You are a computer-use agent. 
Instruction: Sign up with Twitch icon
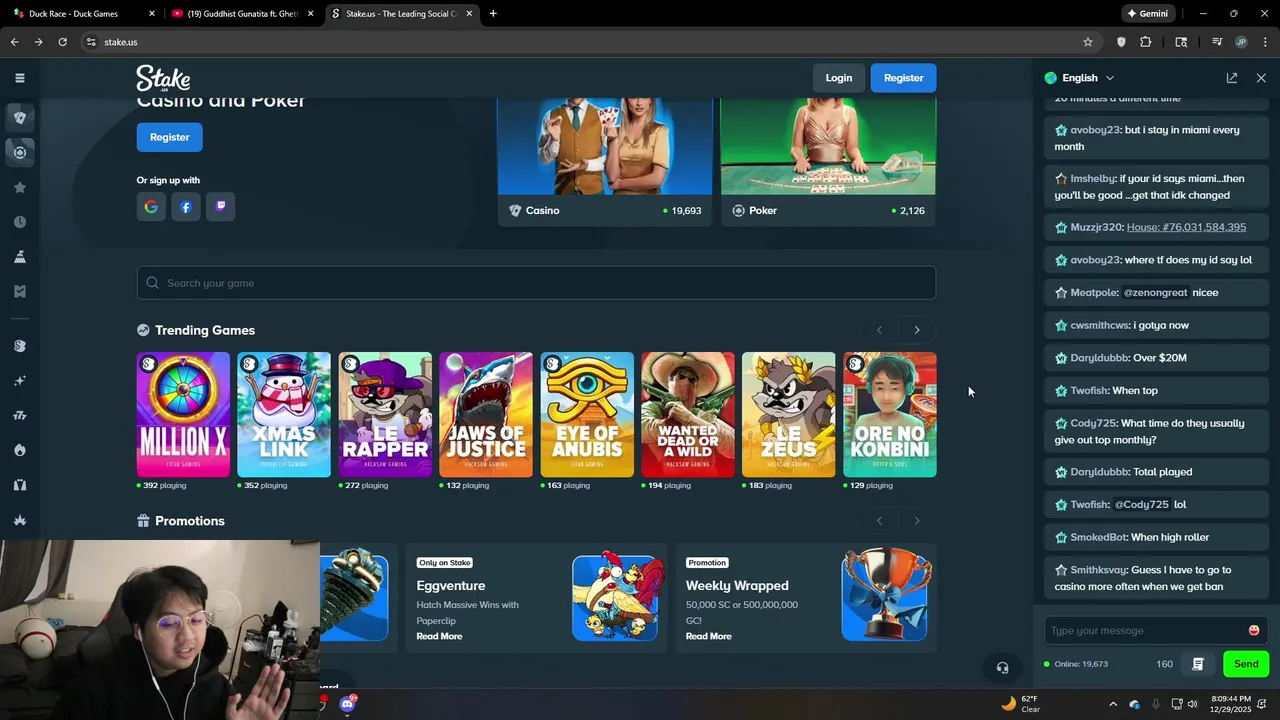click(220, 207)
